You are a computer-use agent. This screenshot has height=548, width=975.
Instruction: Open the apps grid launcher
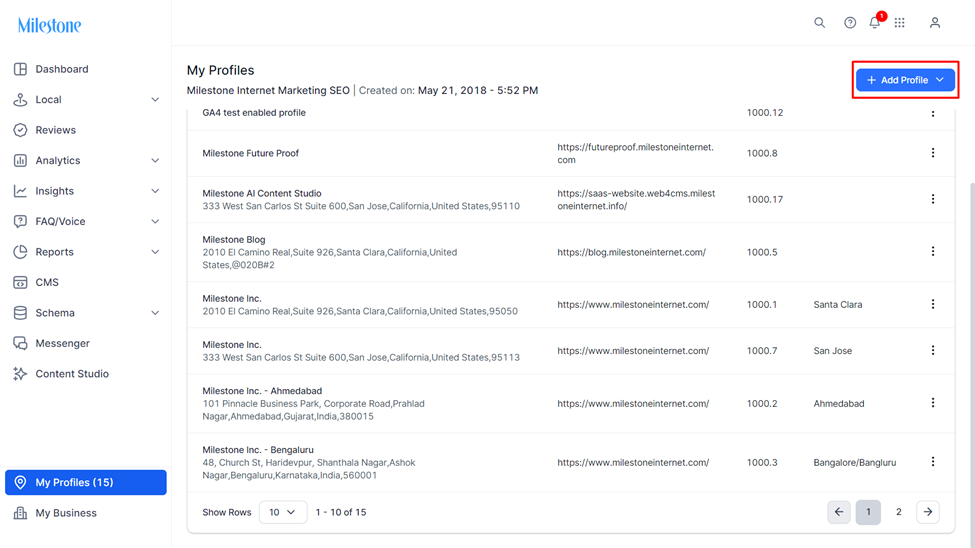(x=900, y=23)
